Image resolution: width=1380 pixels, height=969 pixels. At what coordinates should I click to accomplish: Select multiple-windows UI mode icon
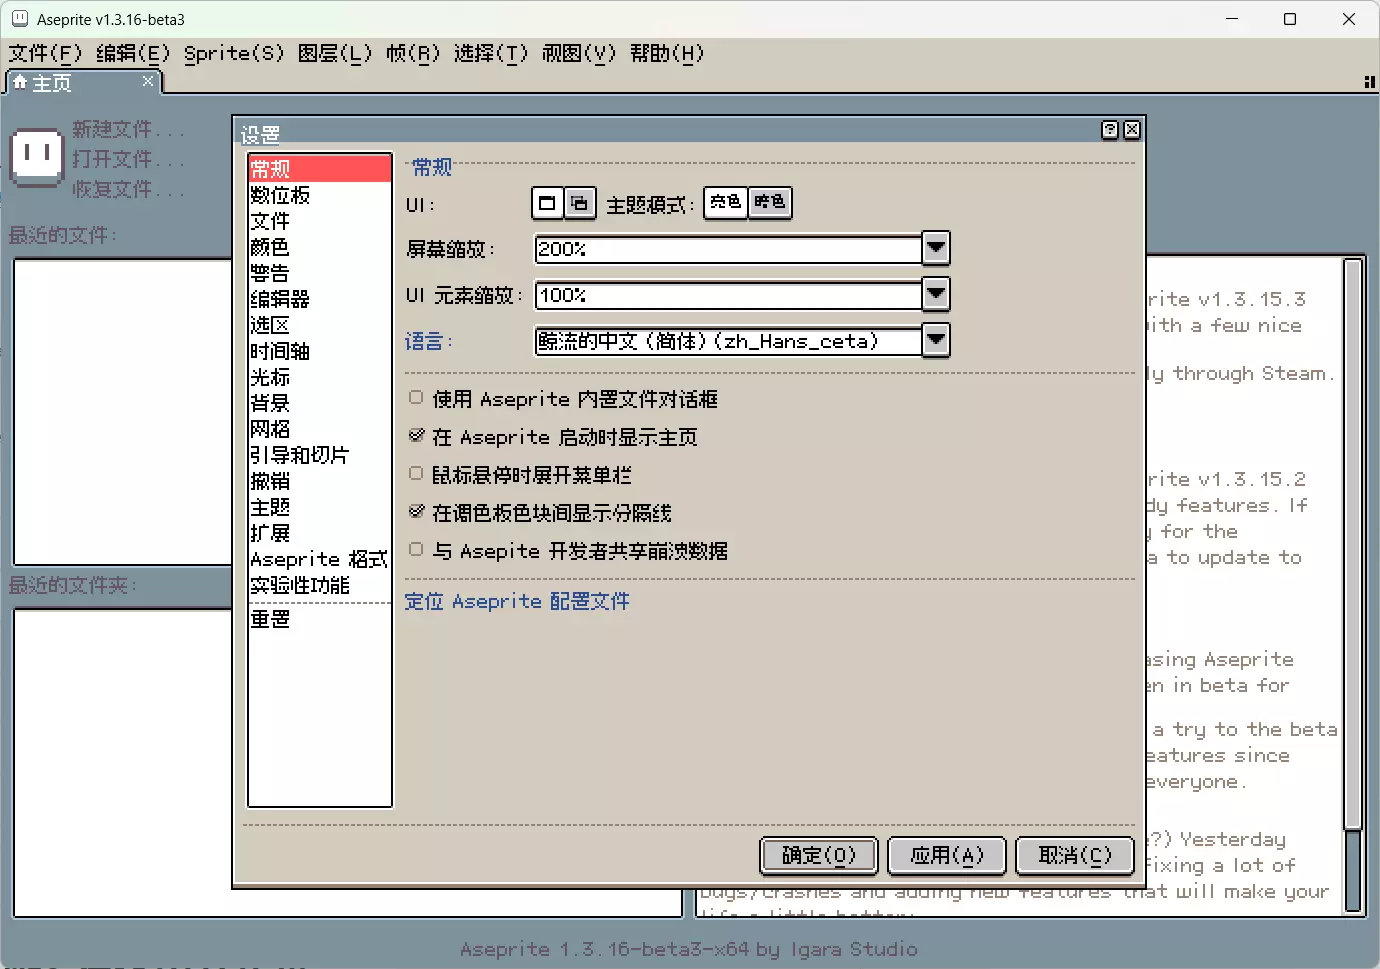[x=580, y=203]
